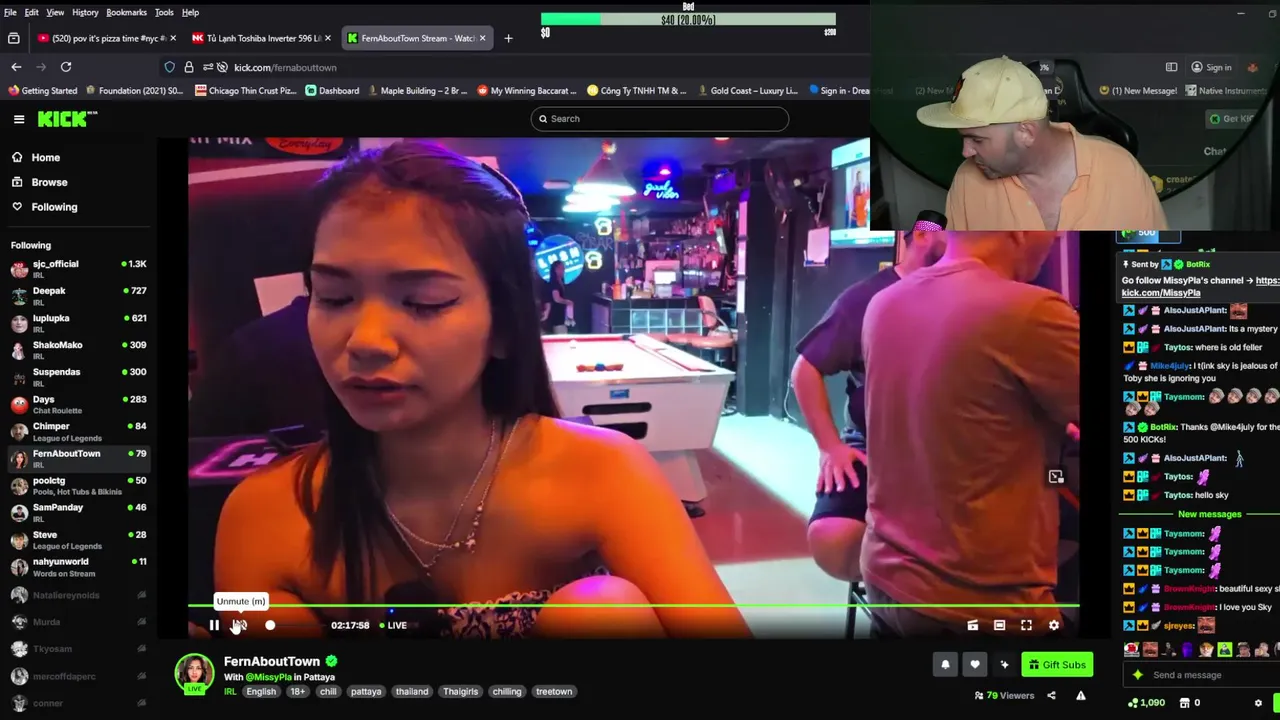
Task: Open the History menu
Action: coord(85,12)
